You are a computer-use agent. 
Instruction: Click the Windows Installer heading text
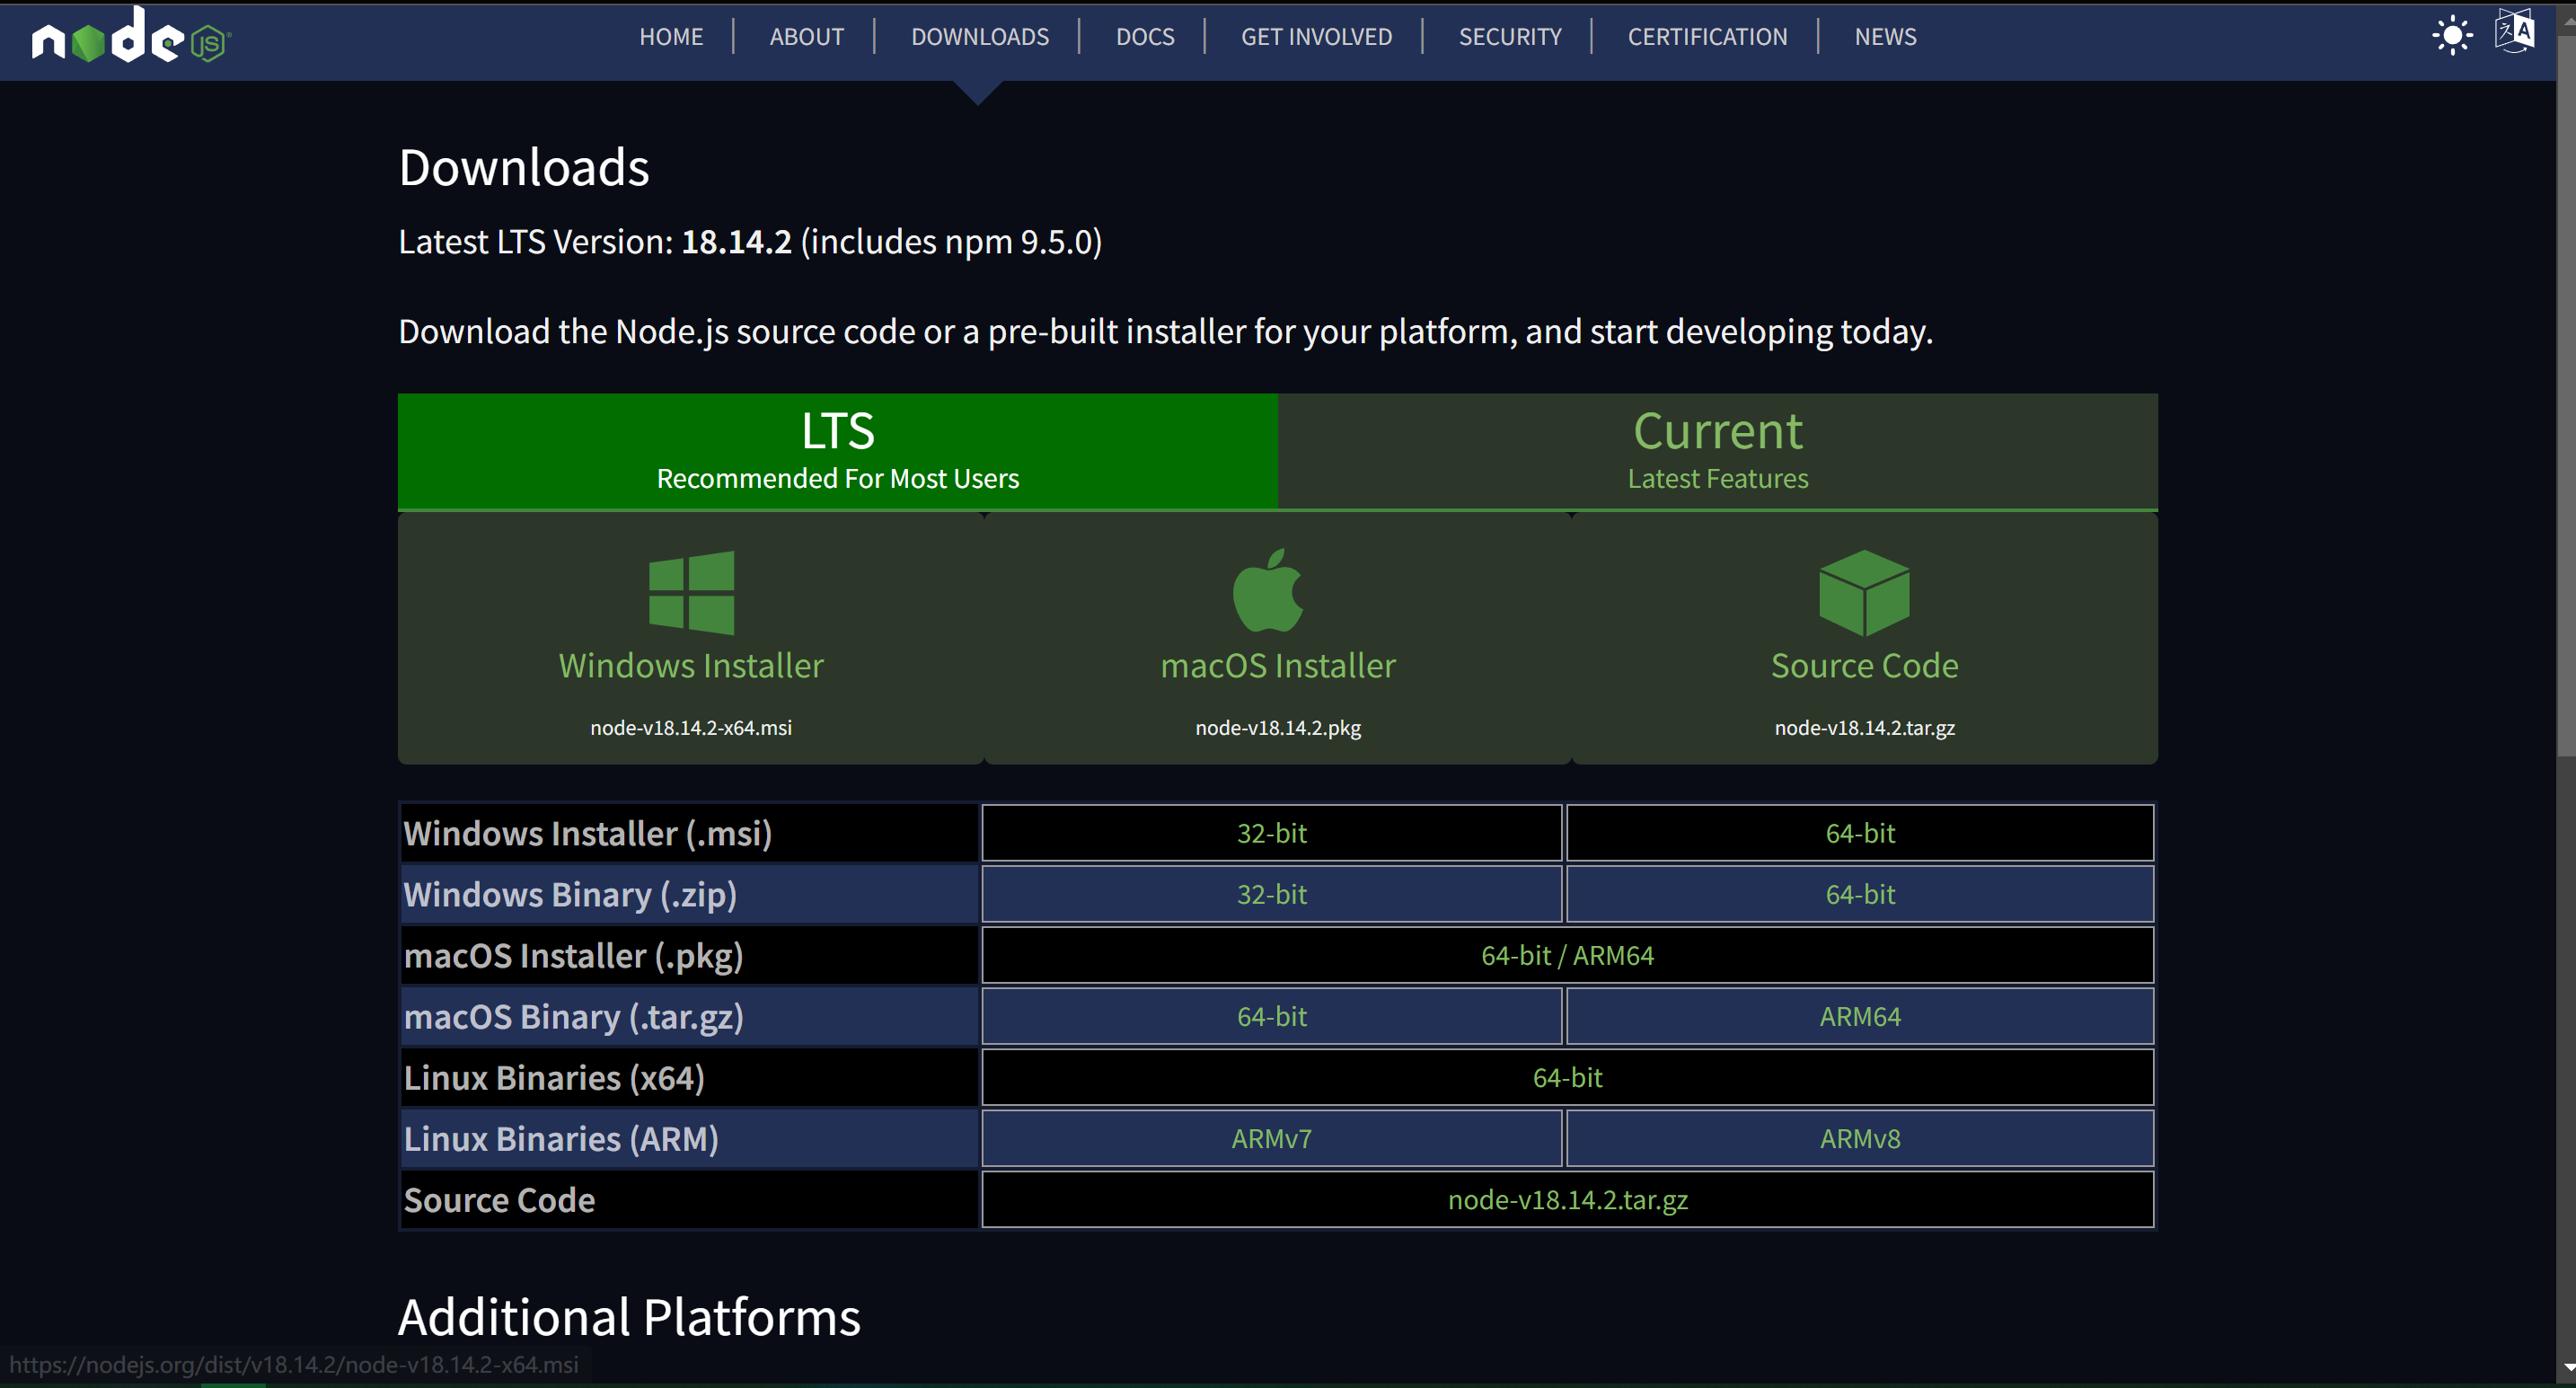pos(691,666)
